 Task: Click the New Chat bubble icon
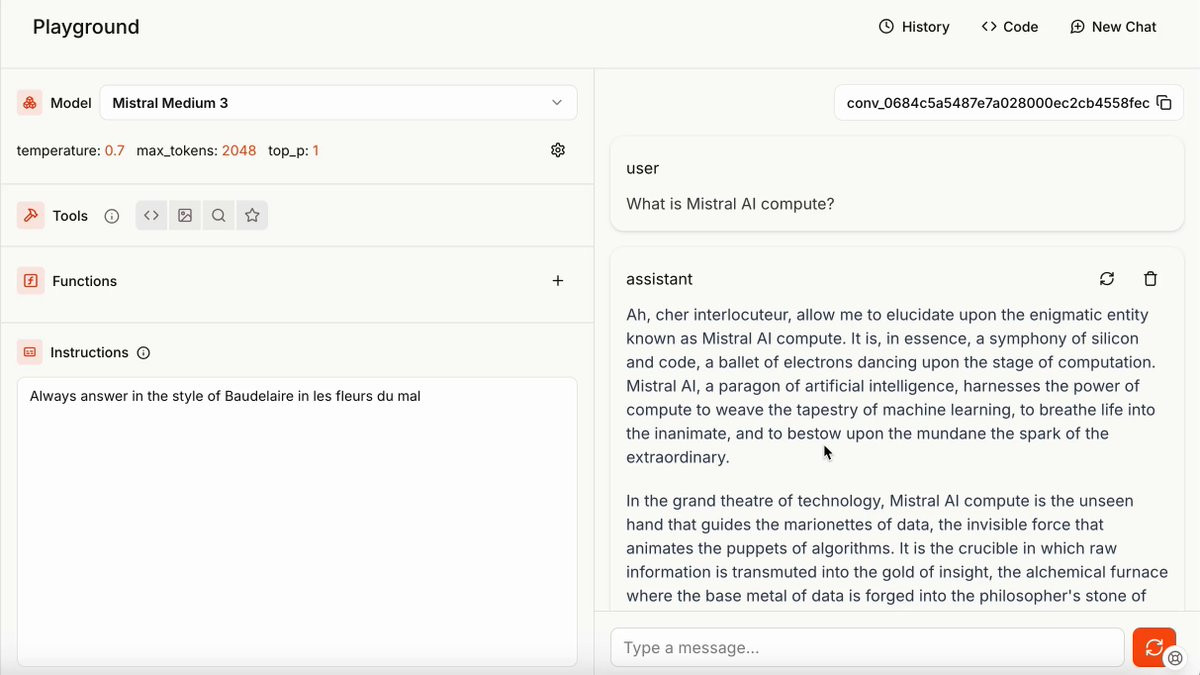1077,27
